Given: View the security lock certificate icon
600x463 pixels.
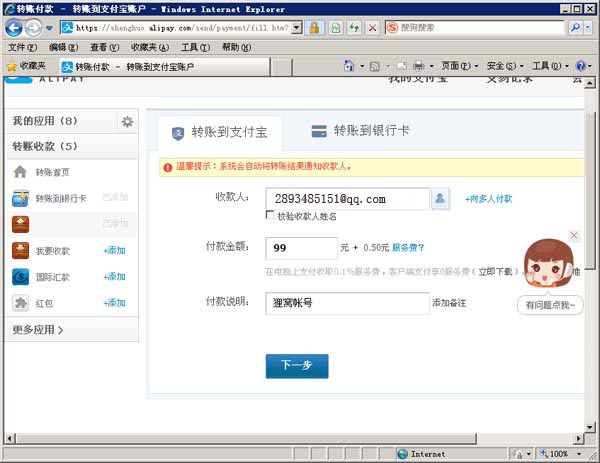Looking at the screenshot, I should (314, 28).
